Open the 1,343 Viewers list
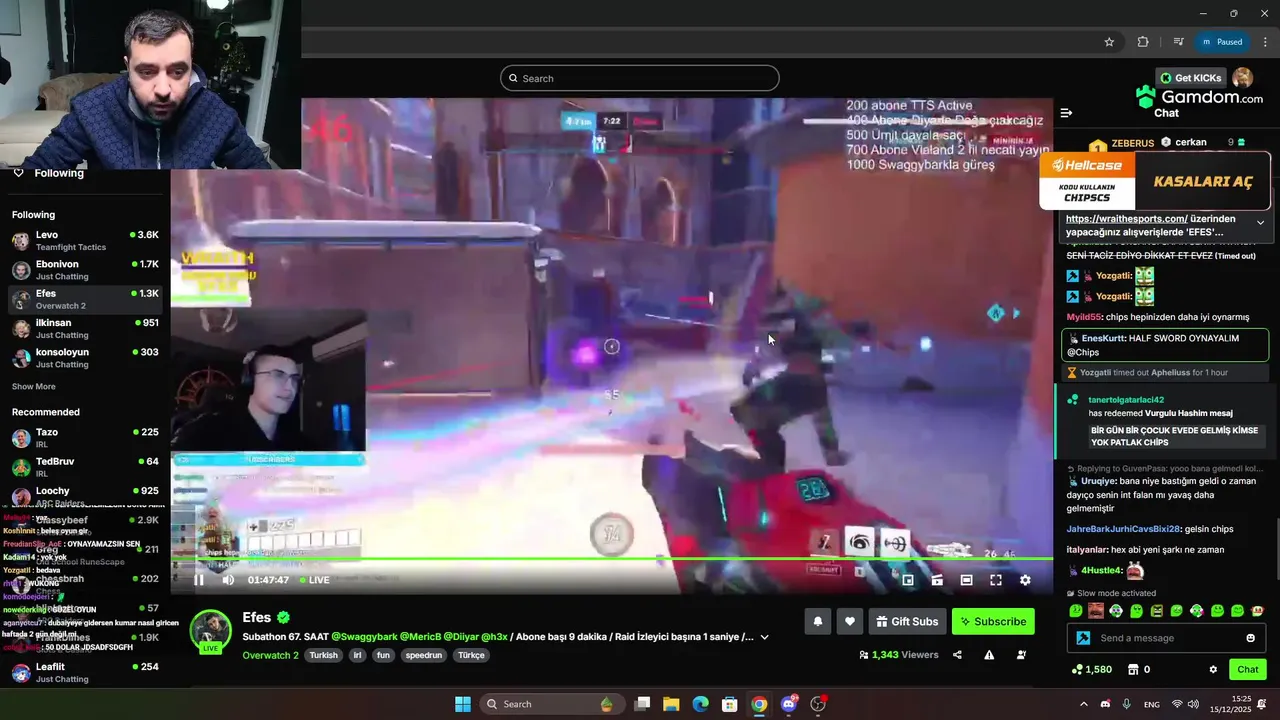1280x720 pixels. tap(899, 655)
